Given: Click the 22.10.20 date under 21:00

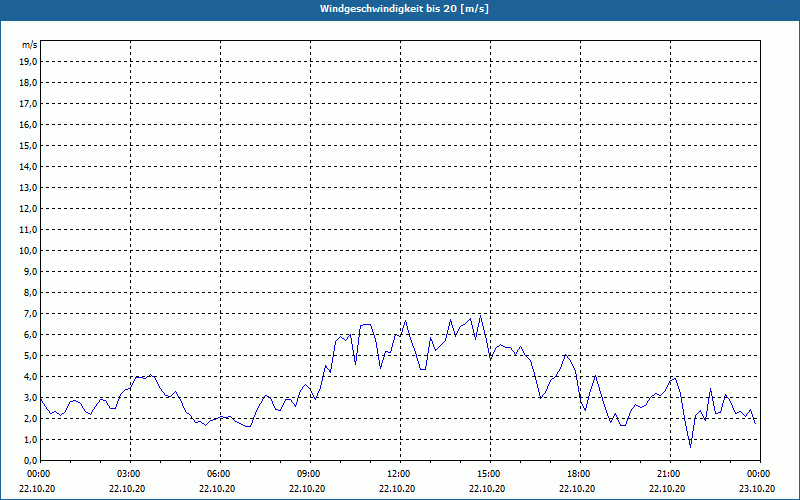Looking at the screenshot, I should [667, 489].
